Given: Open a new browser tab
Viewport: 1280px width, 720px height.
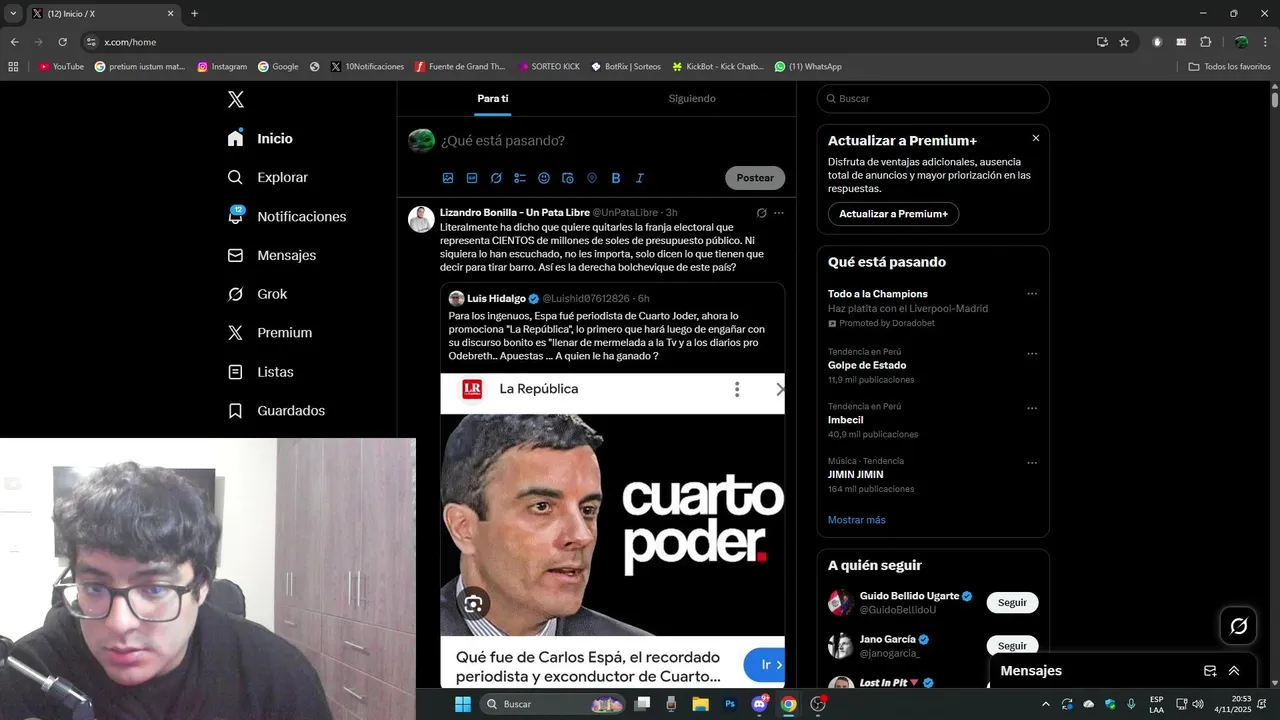Looking at the screenshot, I should point(194,13).
